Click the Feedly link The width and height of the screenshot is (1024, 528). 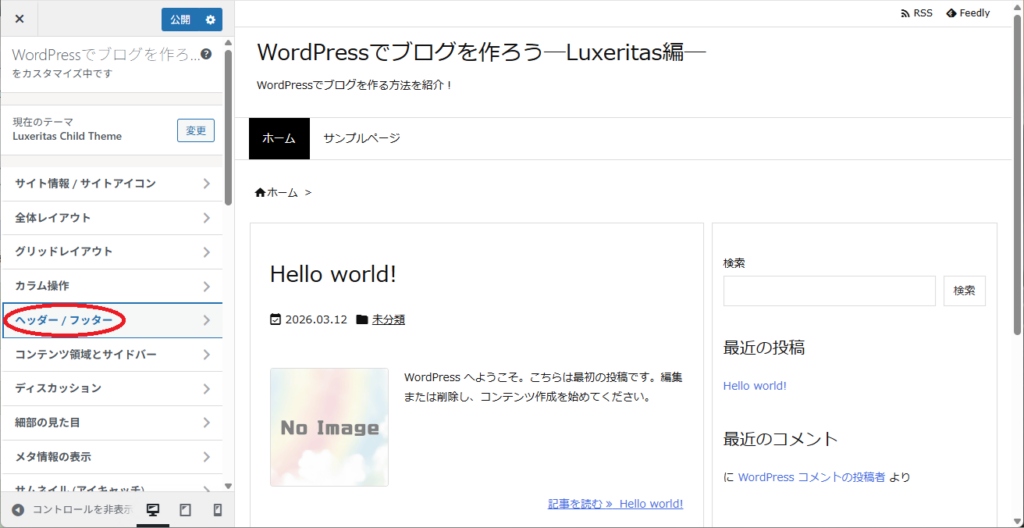[x=968, y=13]
